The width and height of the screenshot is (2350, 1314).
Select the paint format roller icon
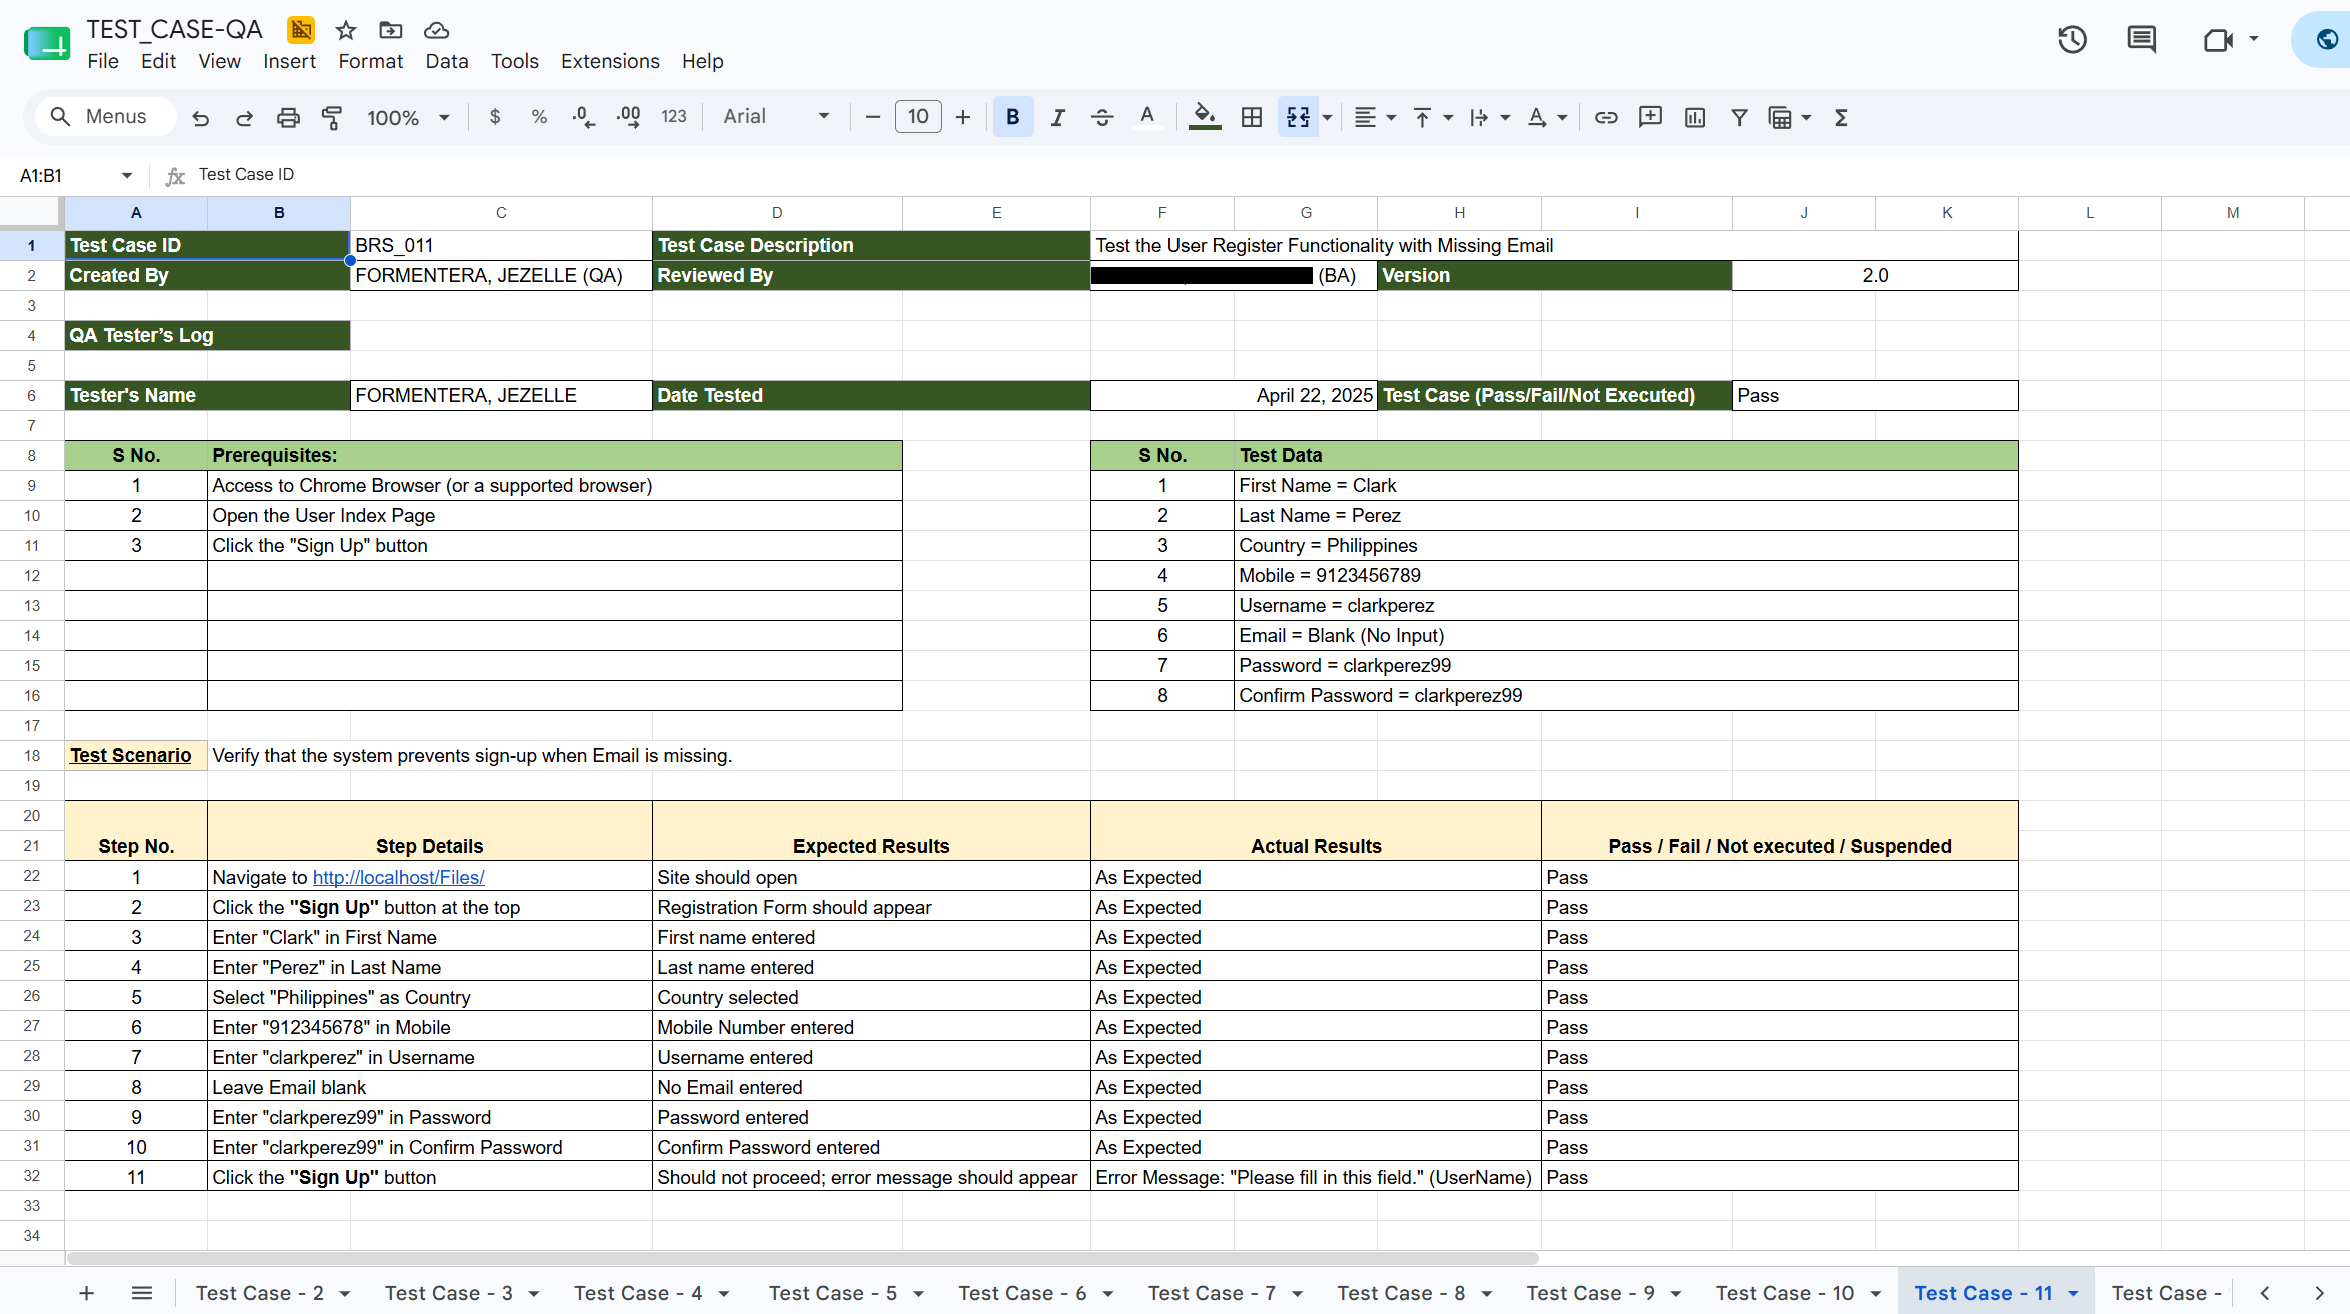pyautogui.click(x=332, y=118)
